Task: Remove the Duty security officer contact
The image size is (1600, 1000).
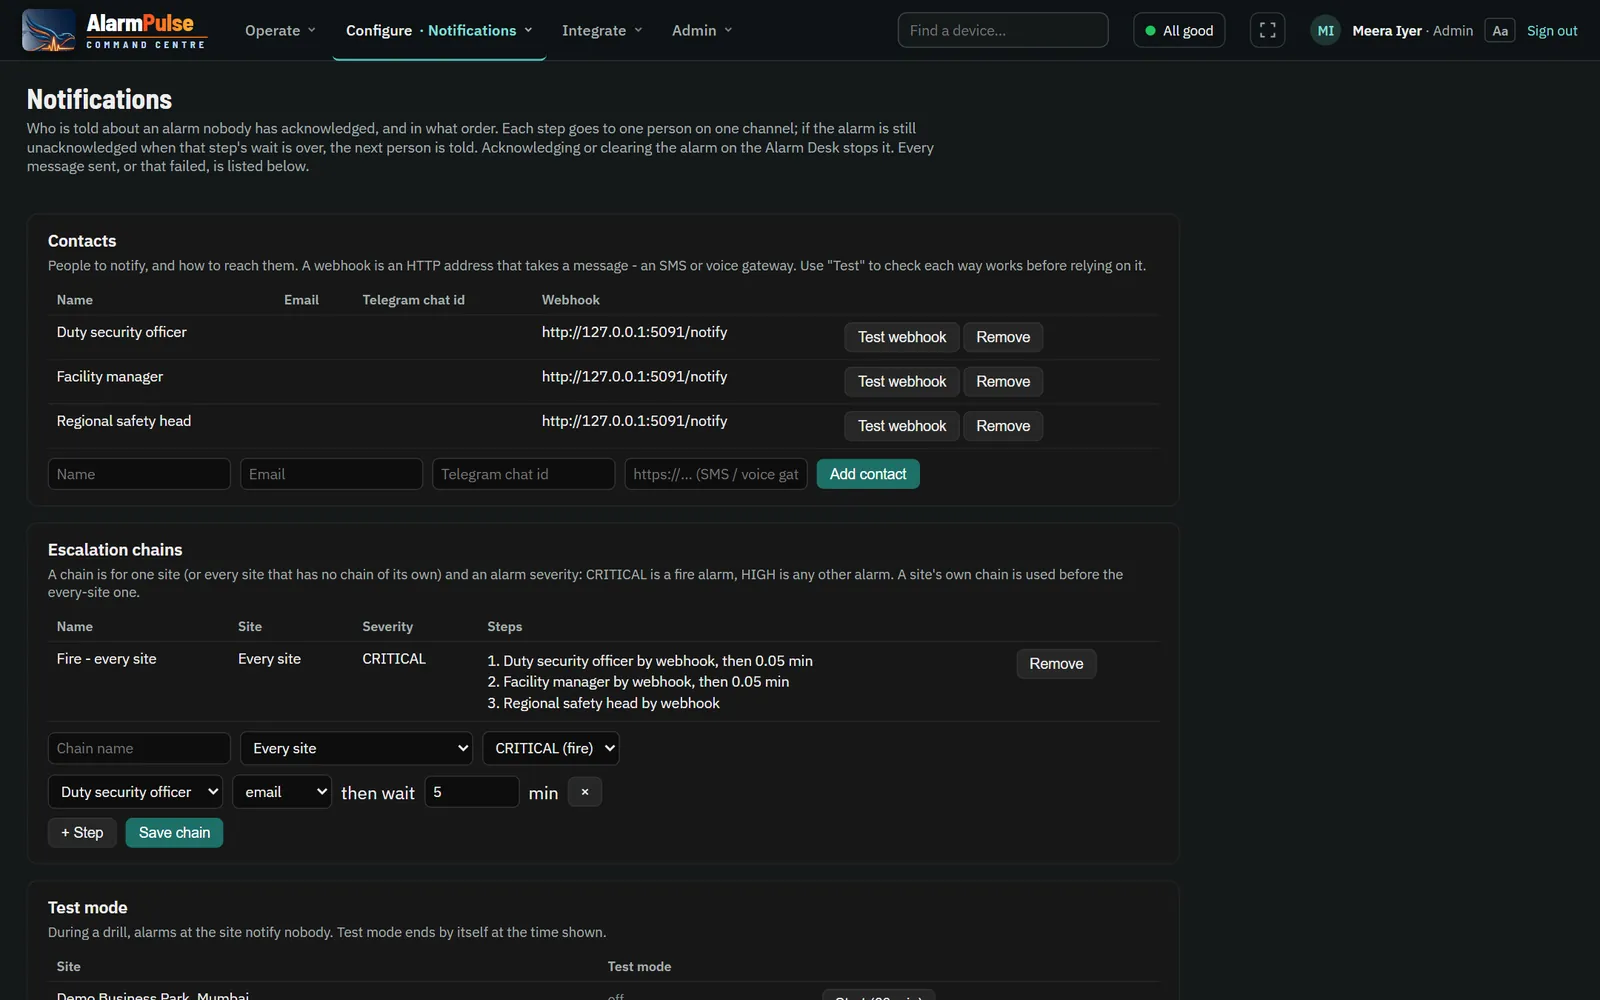Action: tap(1003, 337)
